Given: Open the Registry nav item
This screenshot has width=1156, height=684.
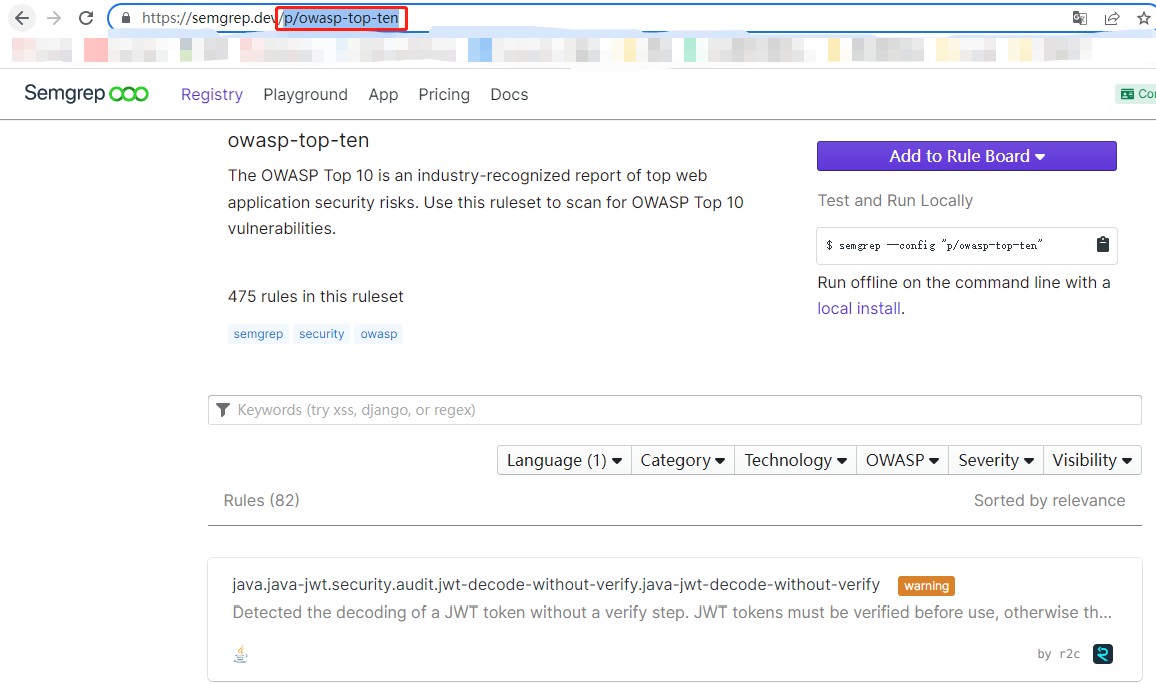Looking at the screenshot, I should 212,94.
